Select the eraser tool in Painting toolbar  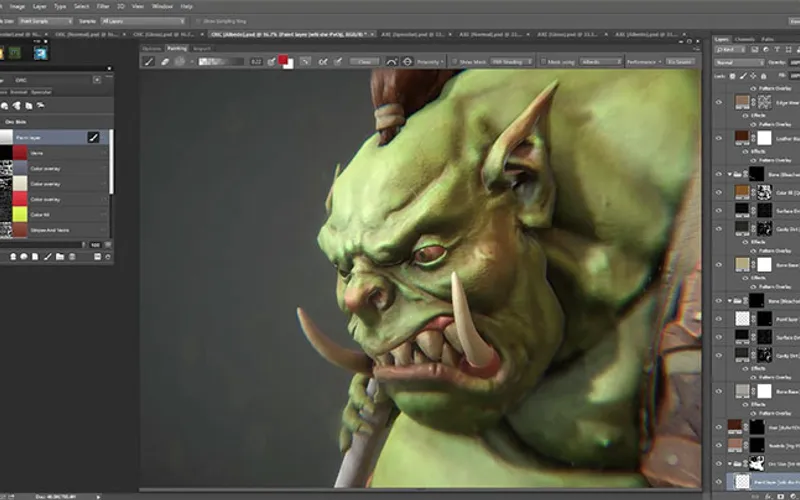pos(165,62)
